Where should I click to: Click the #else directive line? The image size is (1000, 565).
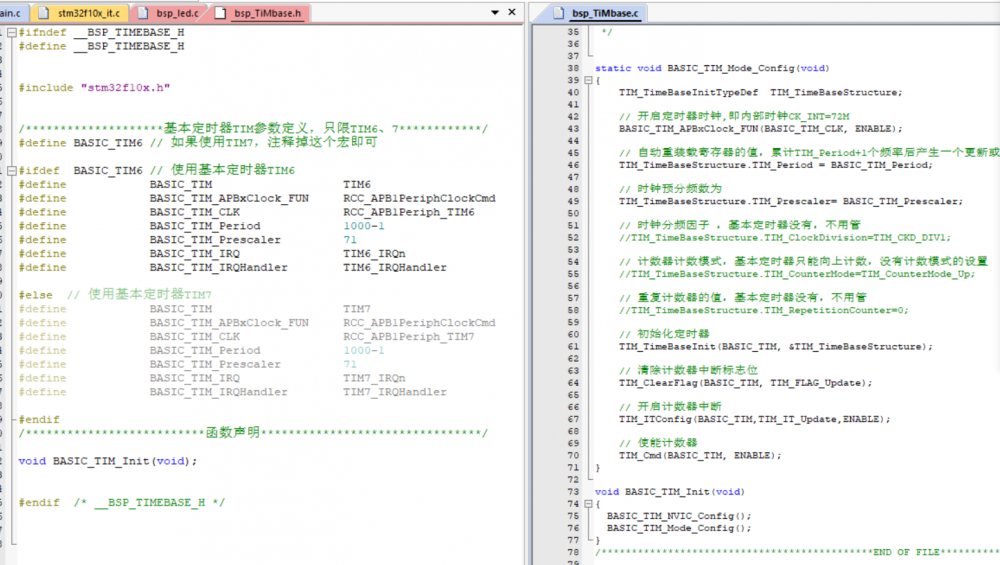pyautogui.click(x=115, y=295)
